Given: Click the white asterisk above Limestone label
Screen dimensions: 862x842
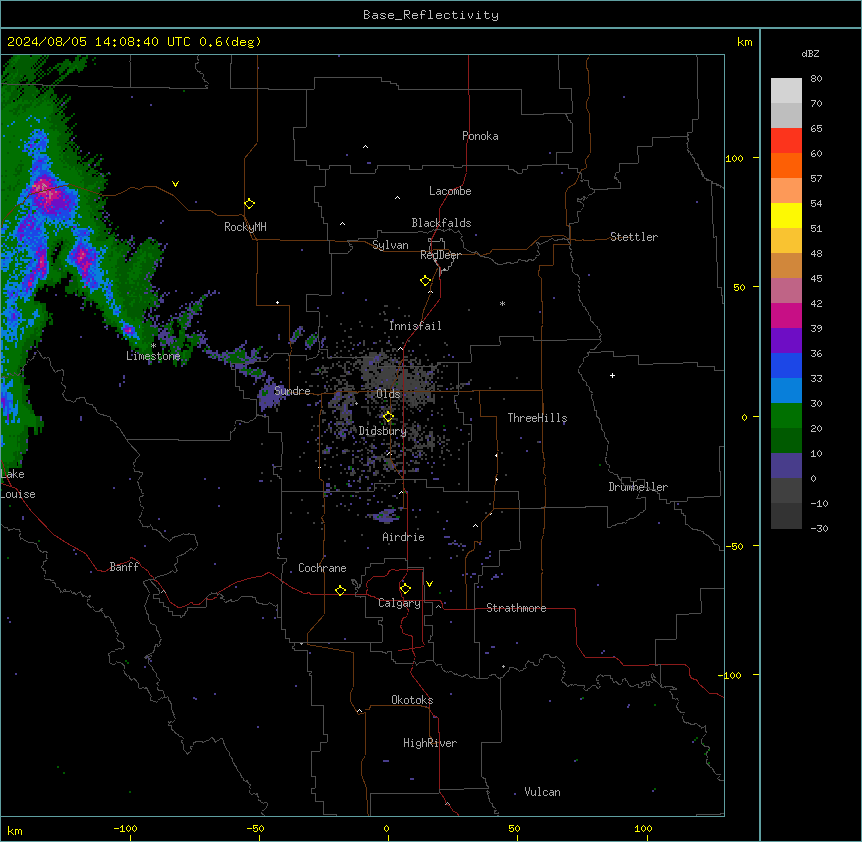Looking at the screenshot, I should point(154,346).
